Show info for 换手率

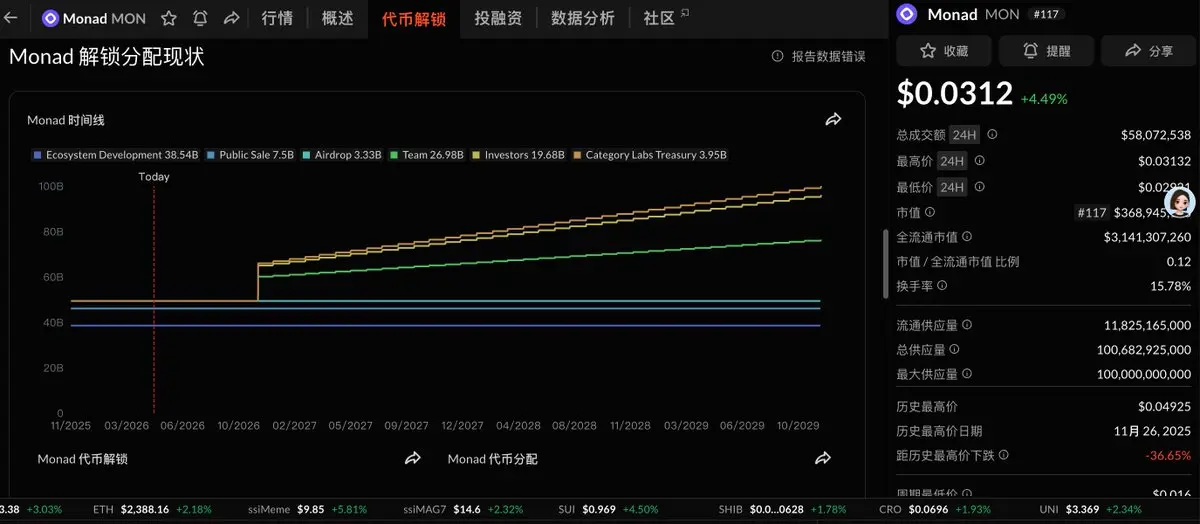[942, 286]
